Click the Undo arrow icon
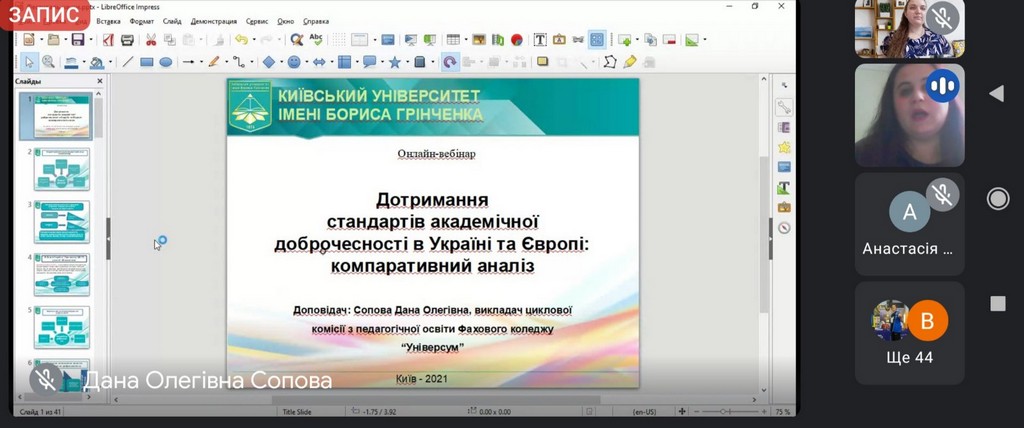 [241, 40]
